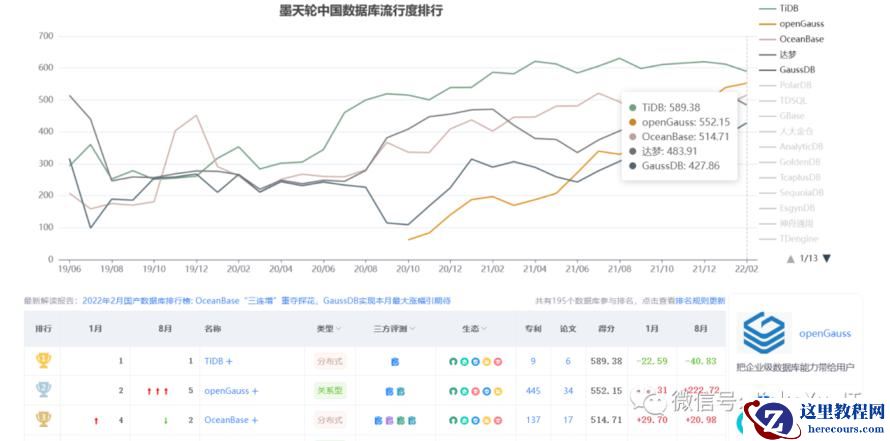Enable the PolarDB legend series

pos(786,85)
